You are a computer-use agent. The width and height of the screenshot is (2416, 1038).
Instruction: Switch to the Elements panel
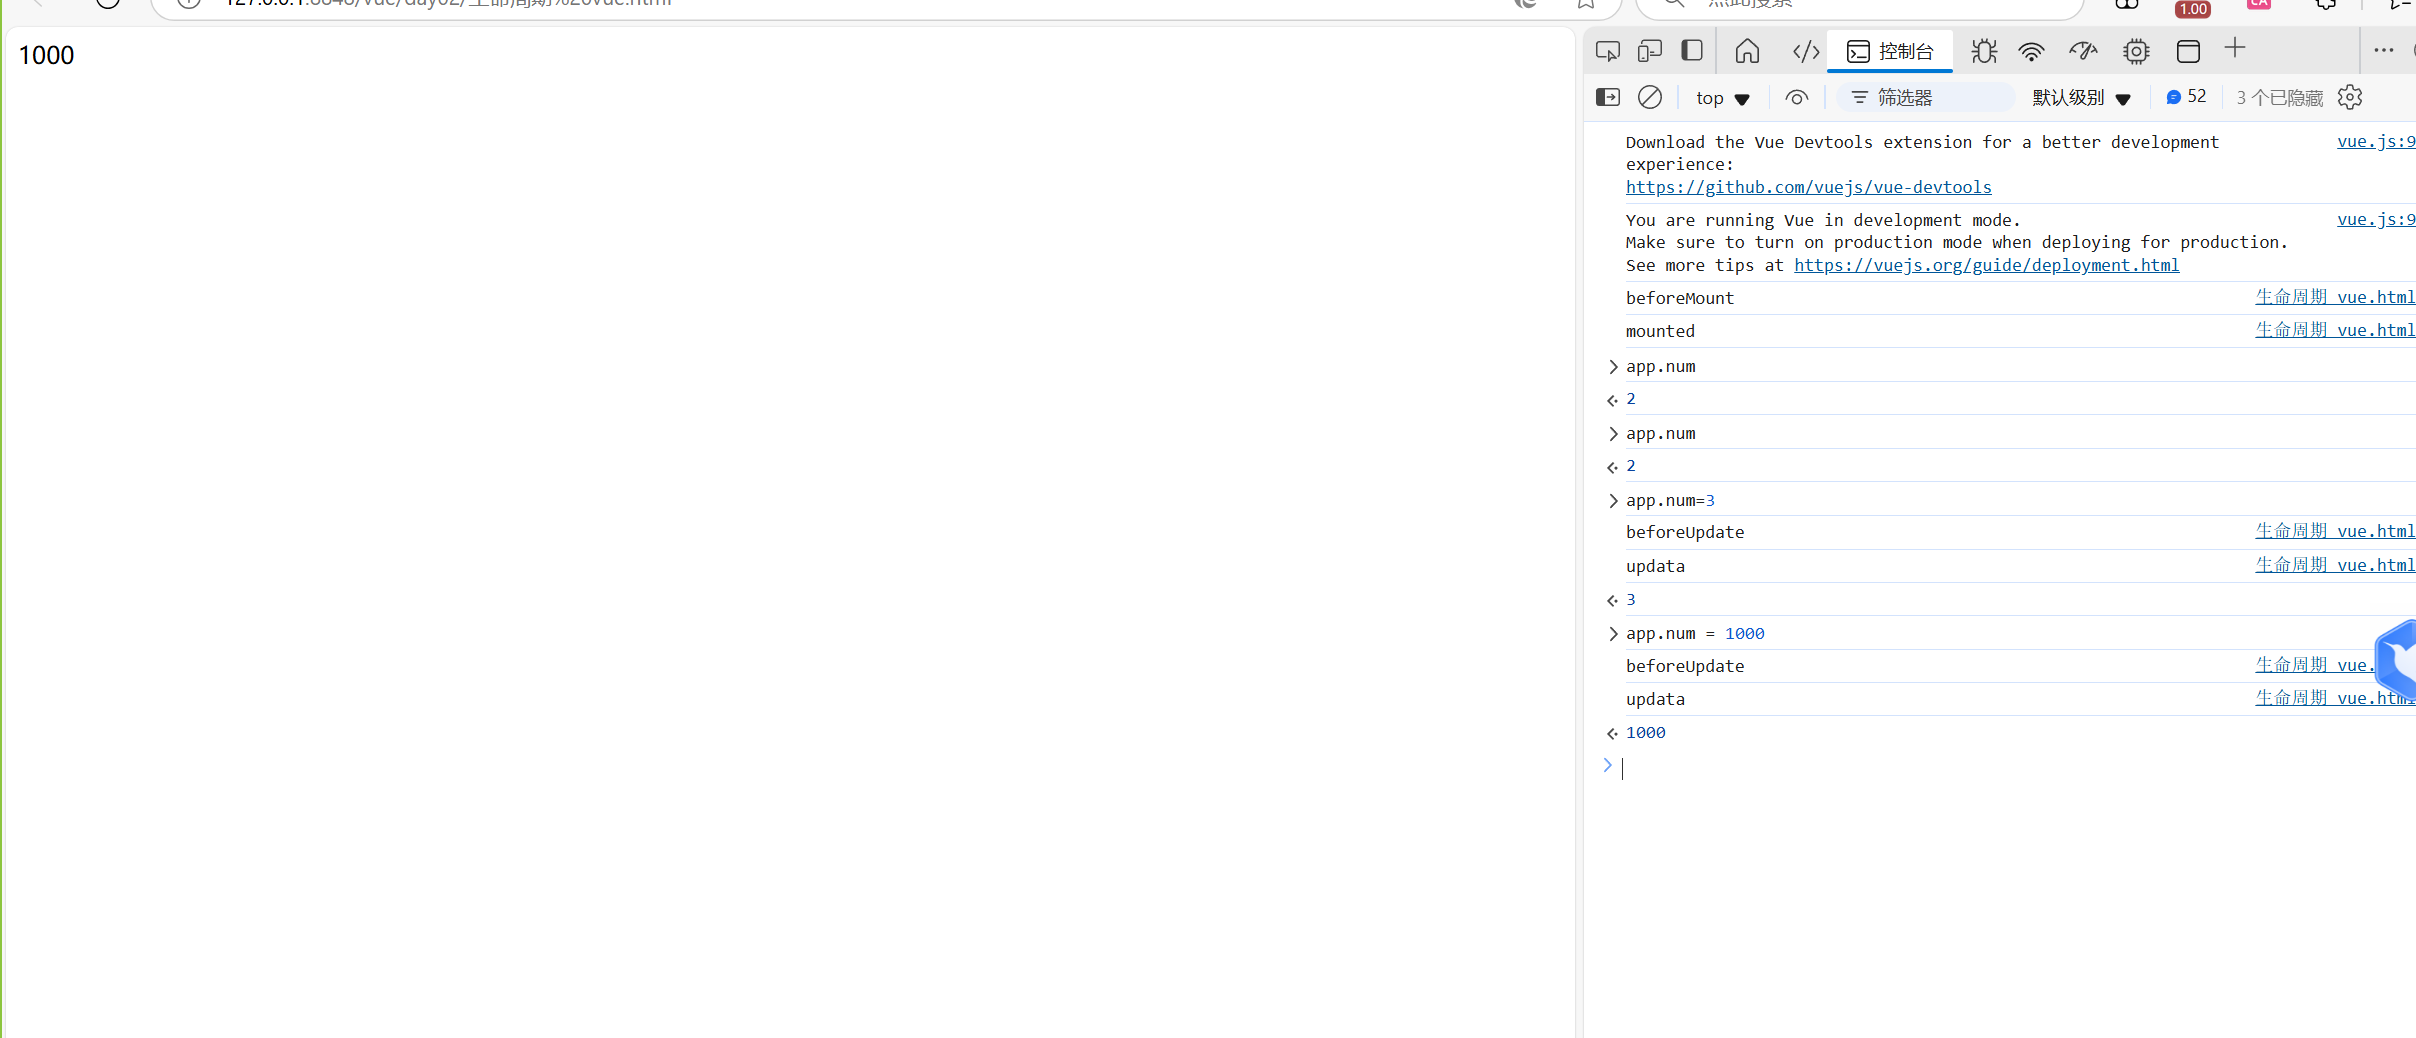pyautogui.click(x=1805, y=51)
